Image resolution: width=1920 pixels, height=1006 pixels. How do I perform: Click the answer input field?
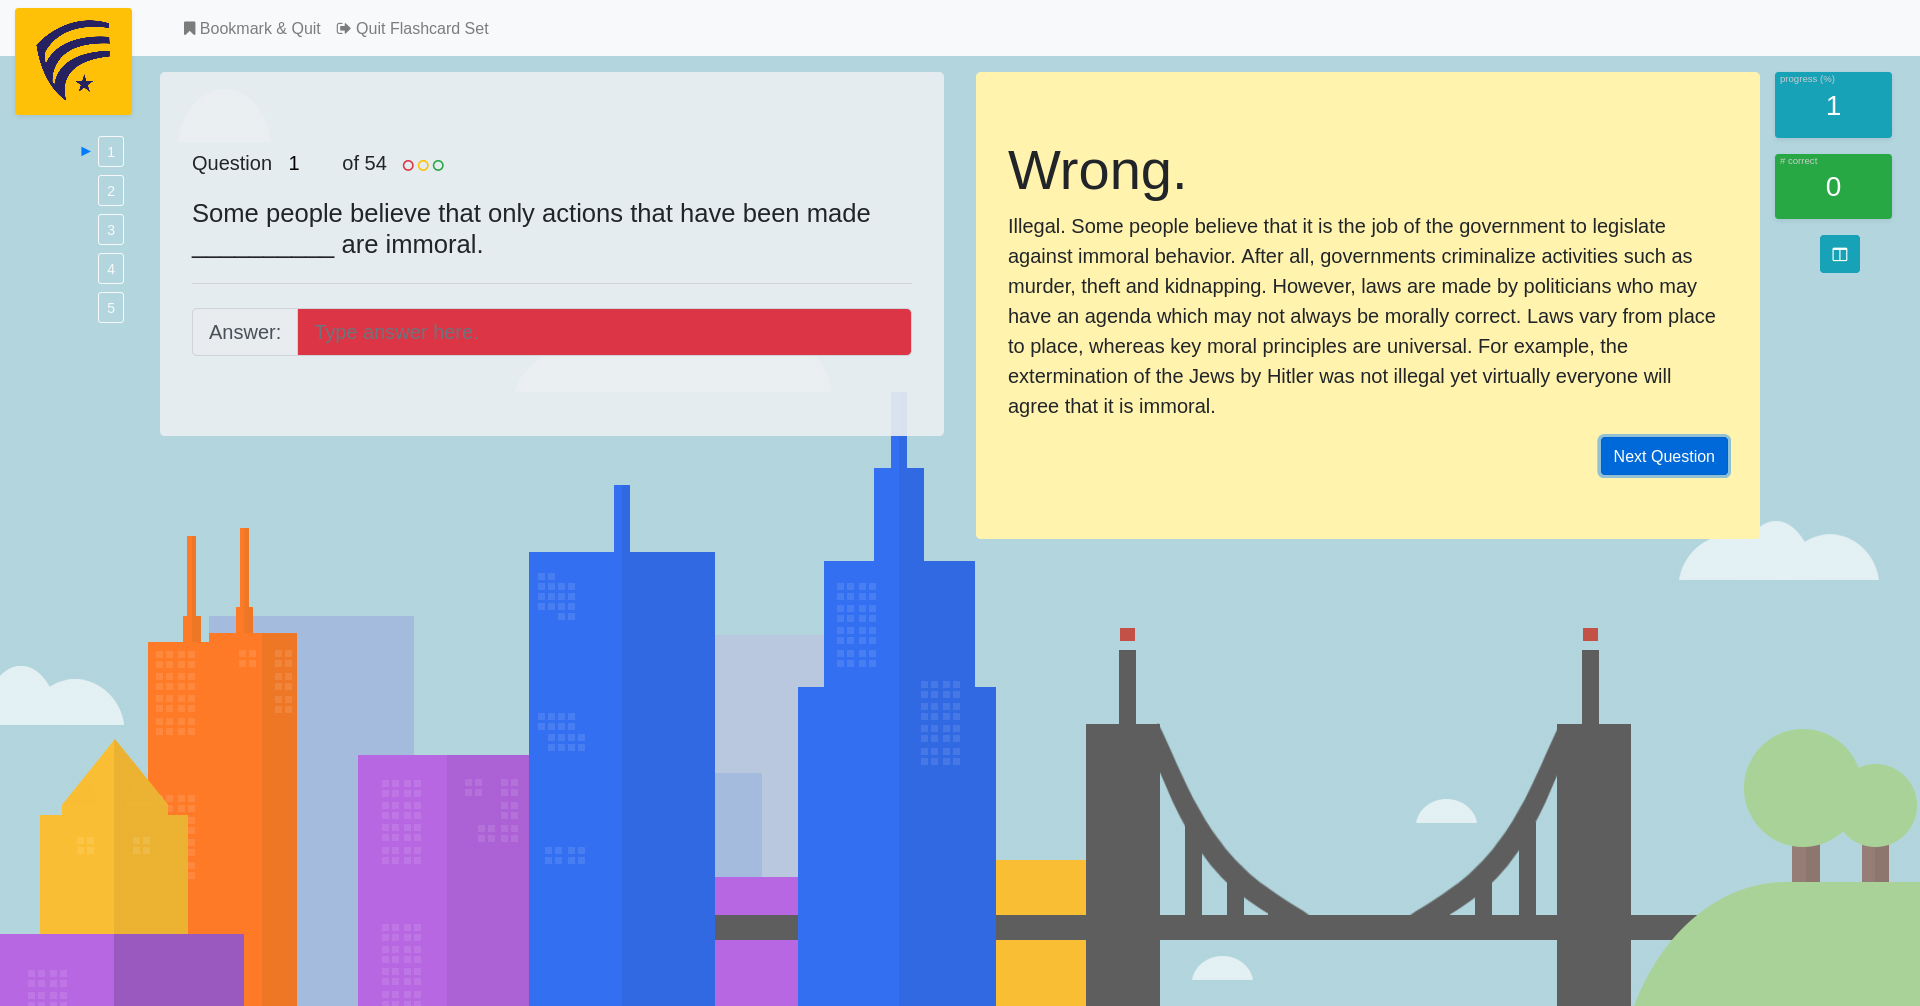604,332
